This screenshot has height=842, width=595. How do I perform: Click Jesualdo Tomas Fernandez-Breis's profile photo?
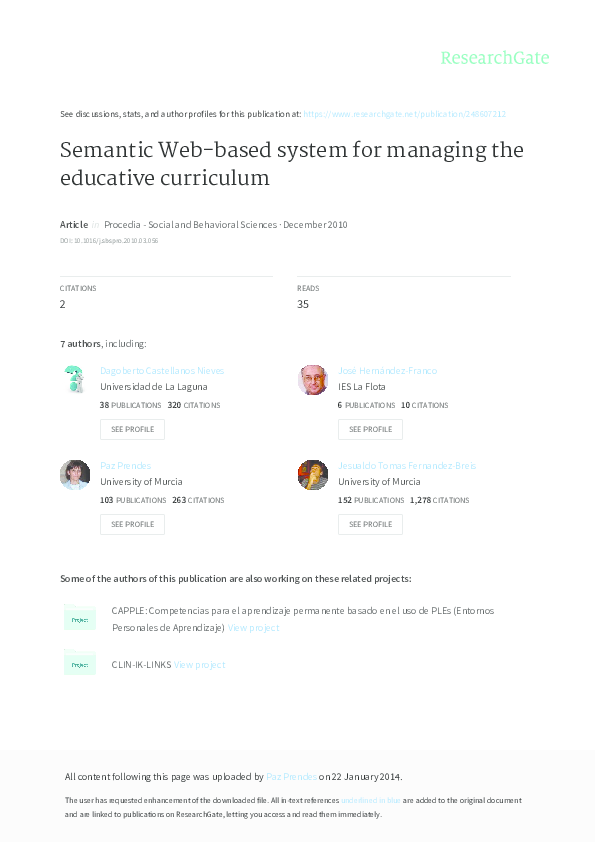pos(312,475)
